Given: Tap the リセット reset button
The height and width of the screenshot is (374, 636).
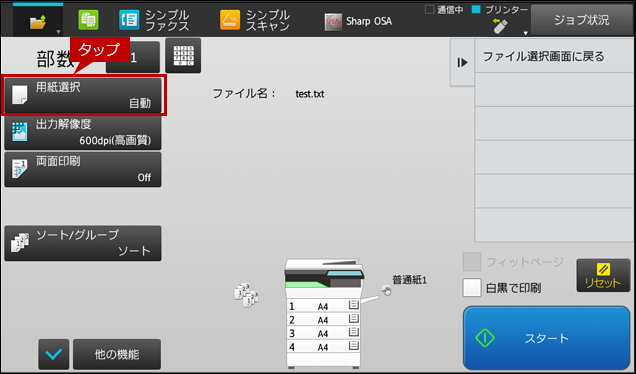Looking at the screenshot, I should (603, 275).
